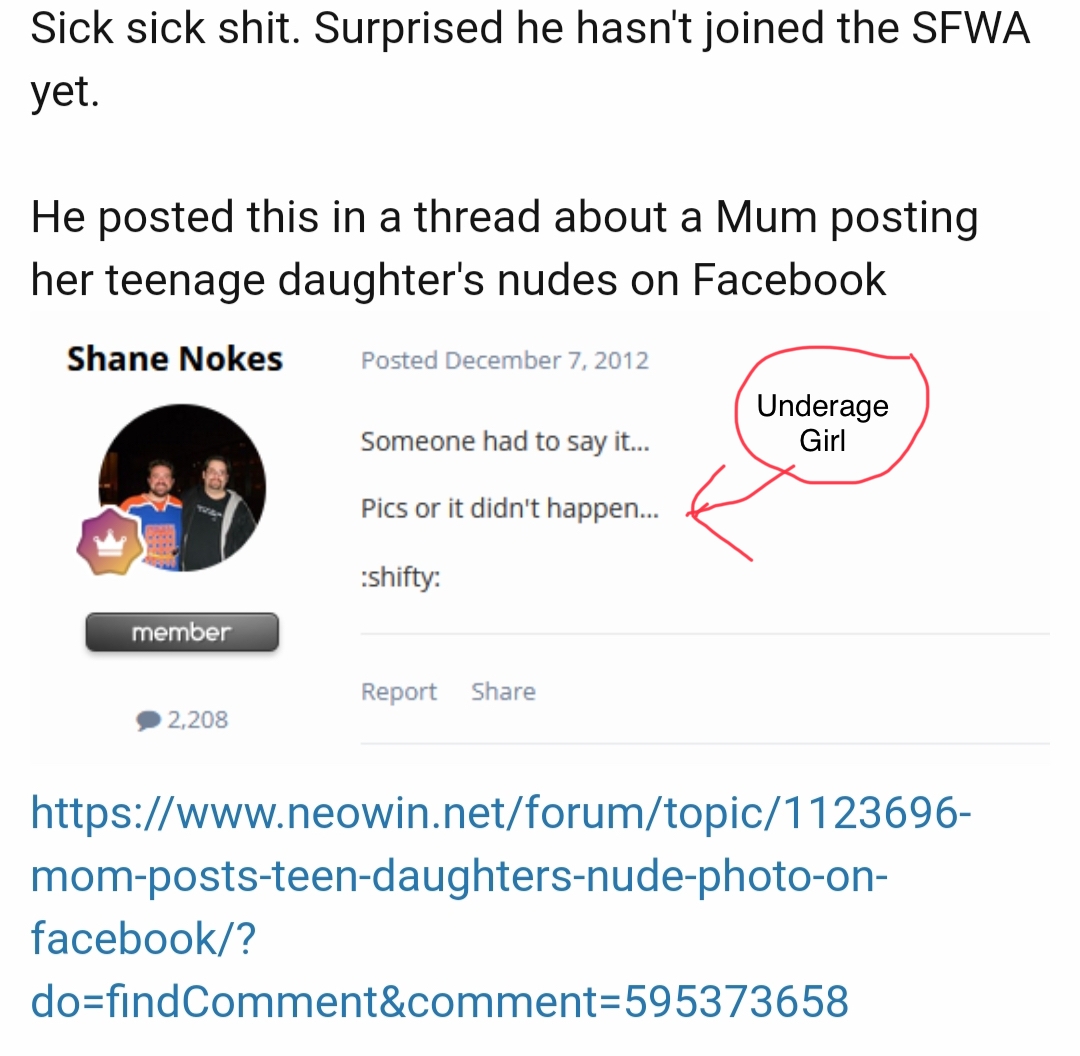The height and width of the screenshot is (1056, 1080).
Task: Open the neowin.net forum topic URL
Action: [x=501, y=813]
